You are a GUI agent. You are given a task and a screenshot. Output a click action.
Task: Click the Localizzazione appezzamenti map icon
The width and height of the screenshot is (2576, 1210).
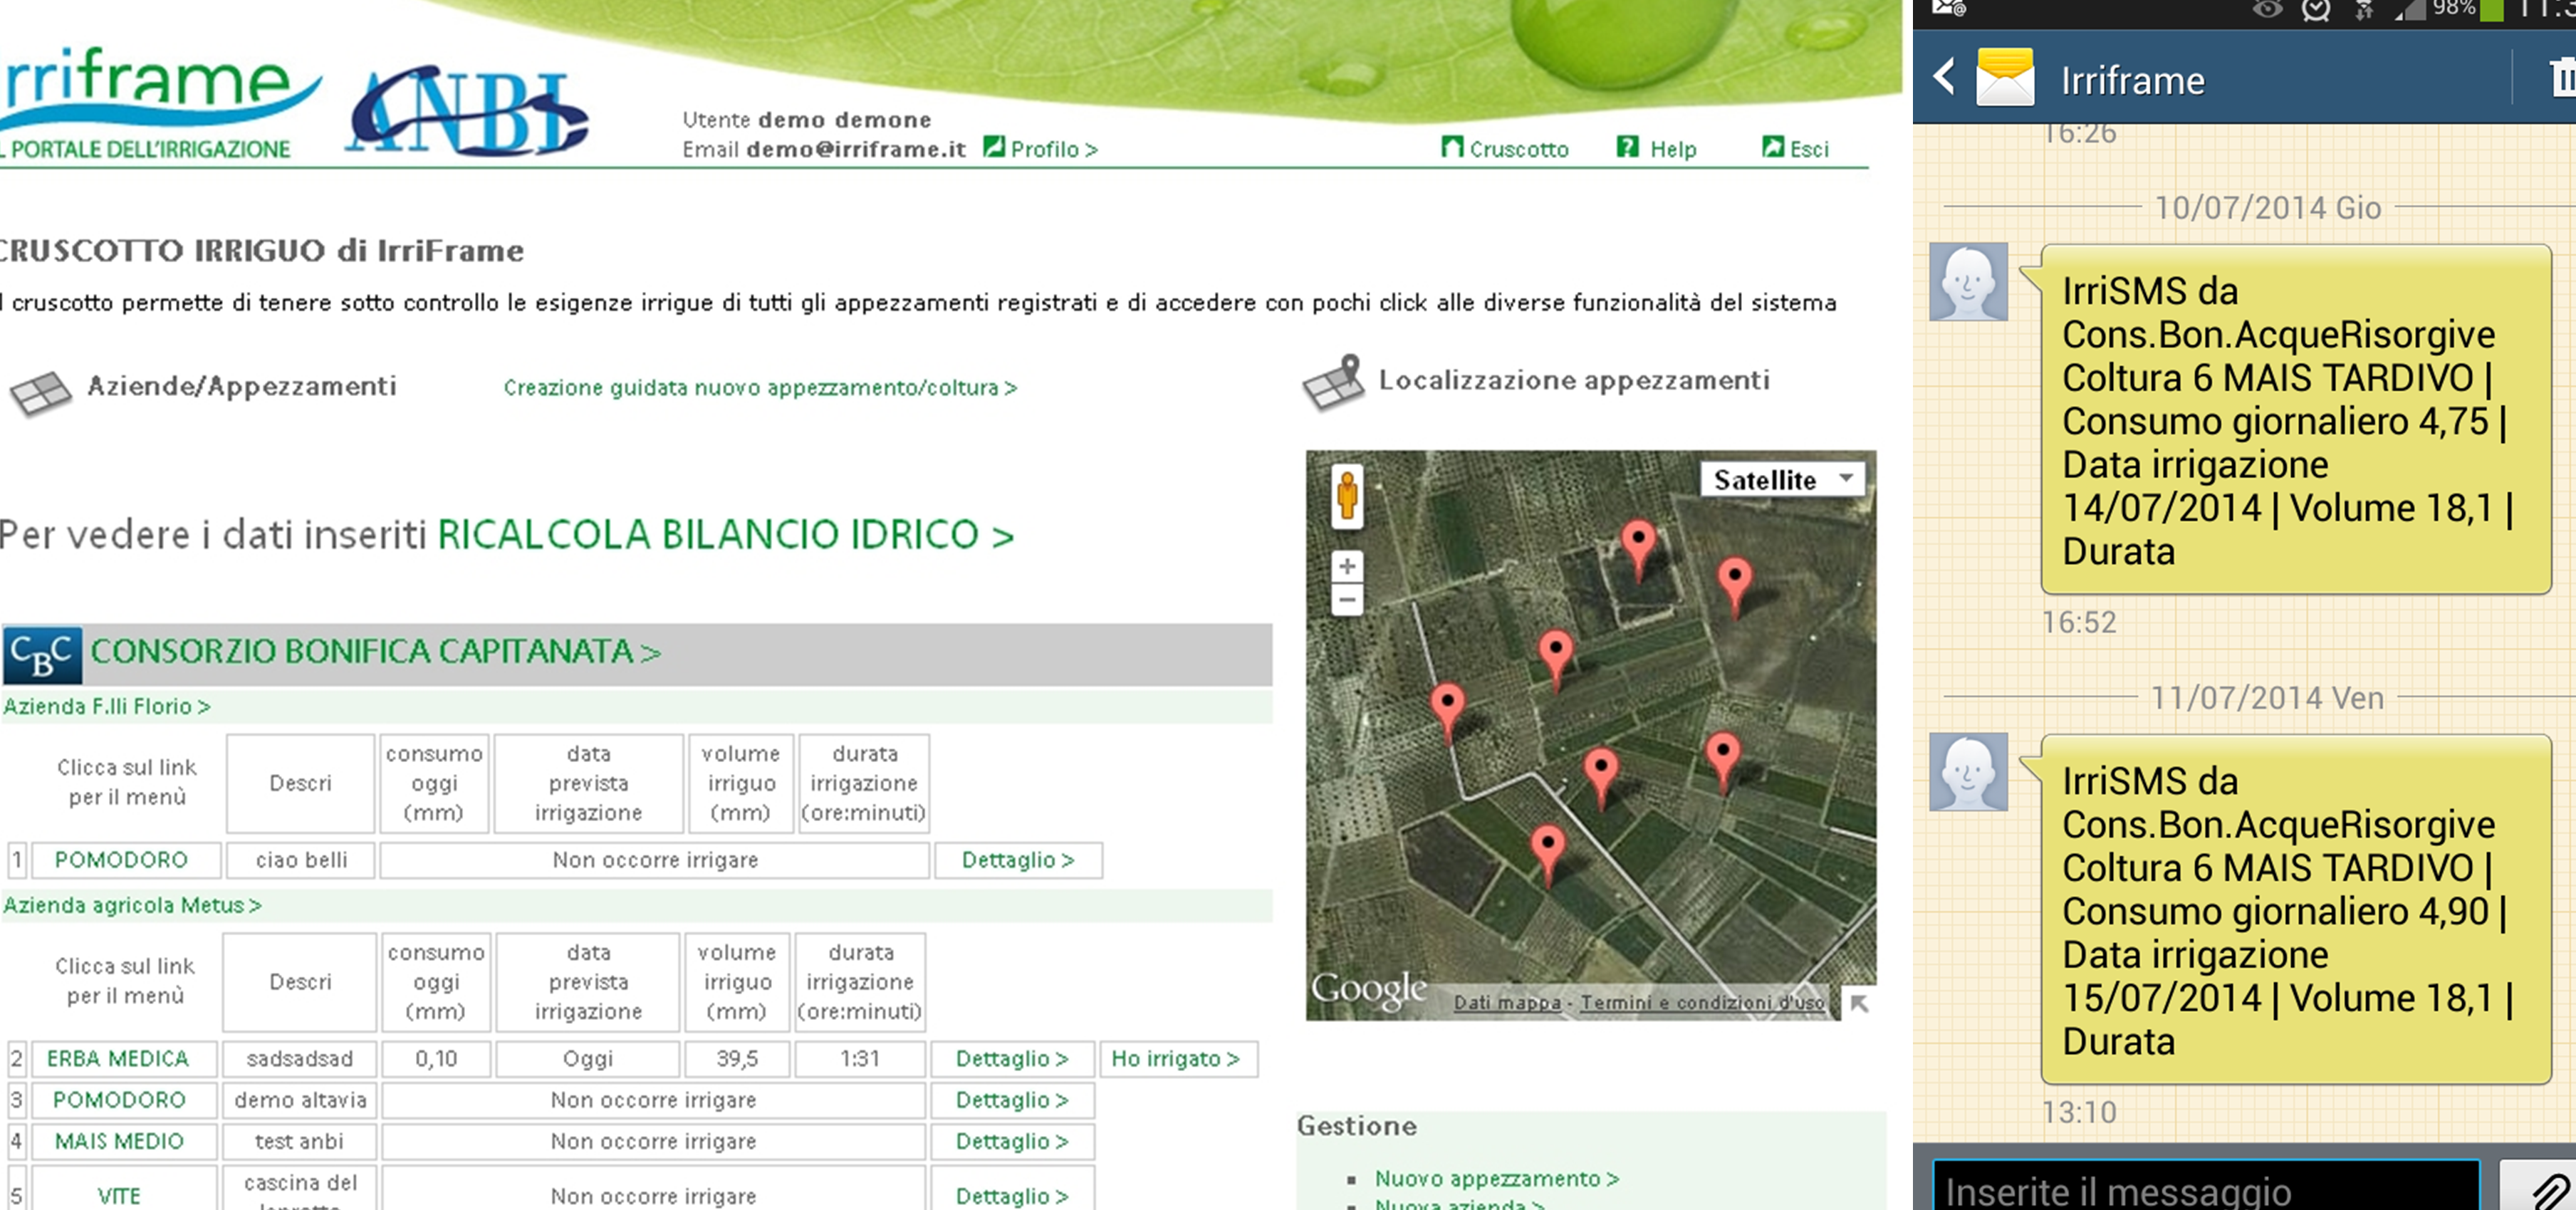1333,383
